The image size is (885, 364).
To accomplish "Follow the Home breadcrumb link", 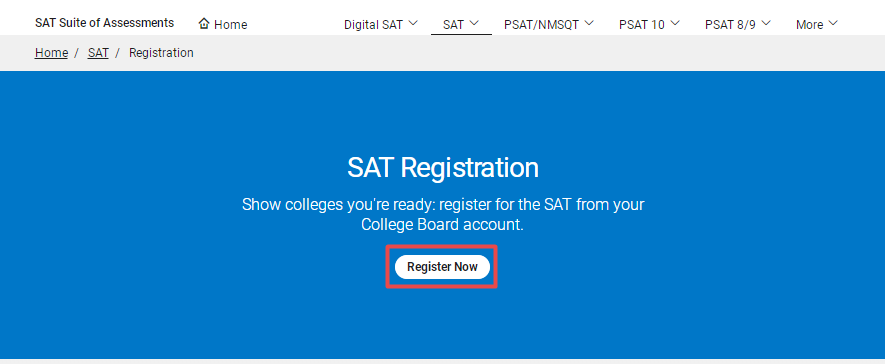I will (x=51, y=52).
